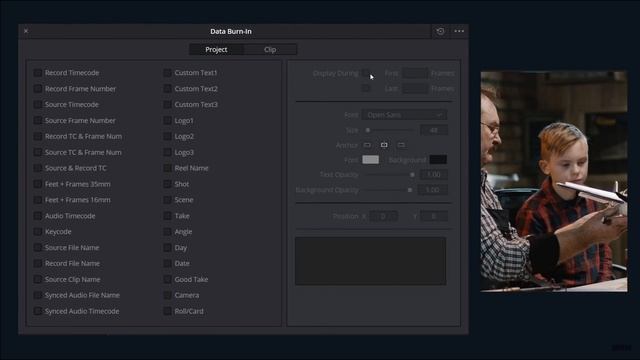The height and width of the screenshot is (360, 640).
Task: Enable the Logo3 checkbox
Action: coord(167,152)
